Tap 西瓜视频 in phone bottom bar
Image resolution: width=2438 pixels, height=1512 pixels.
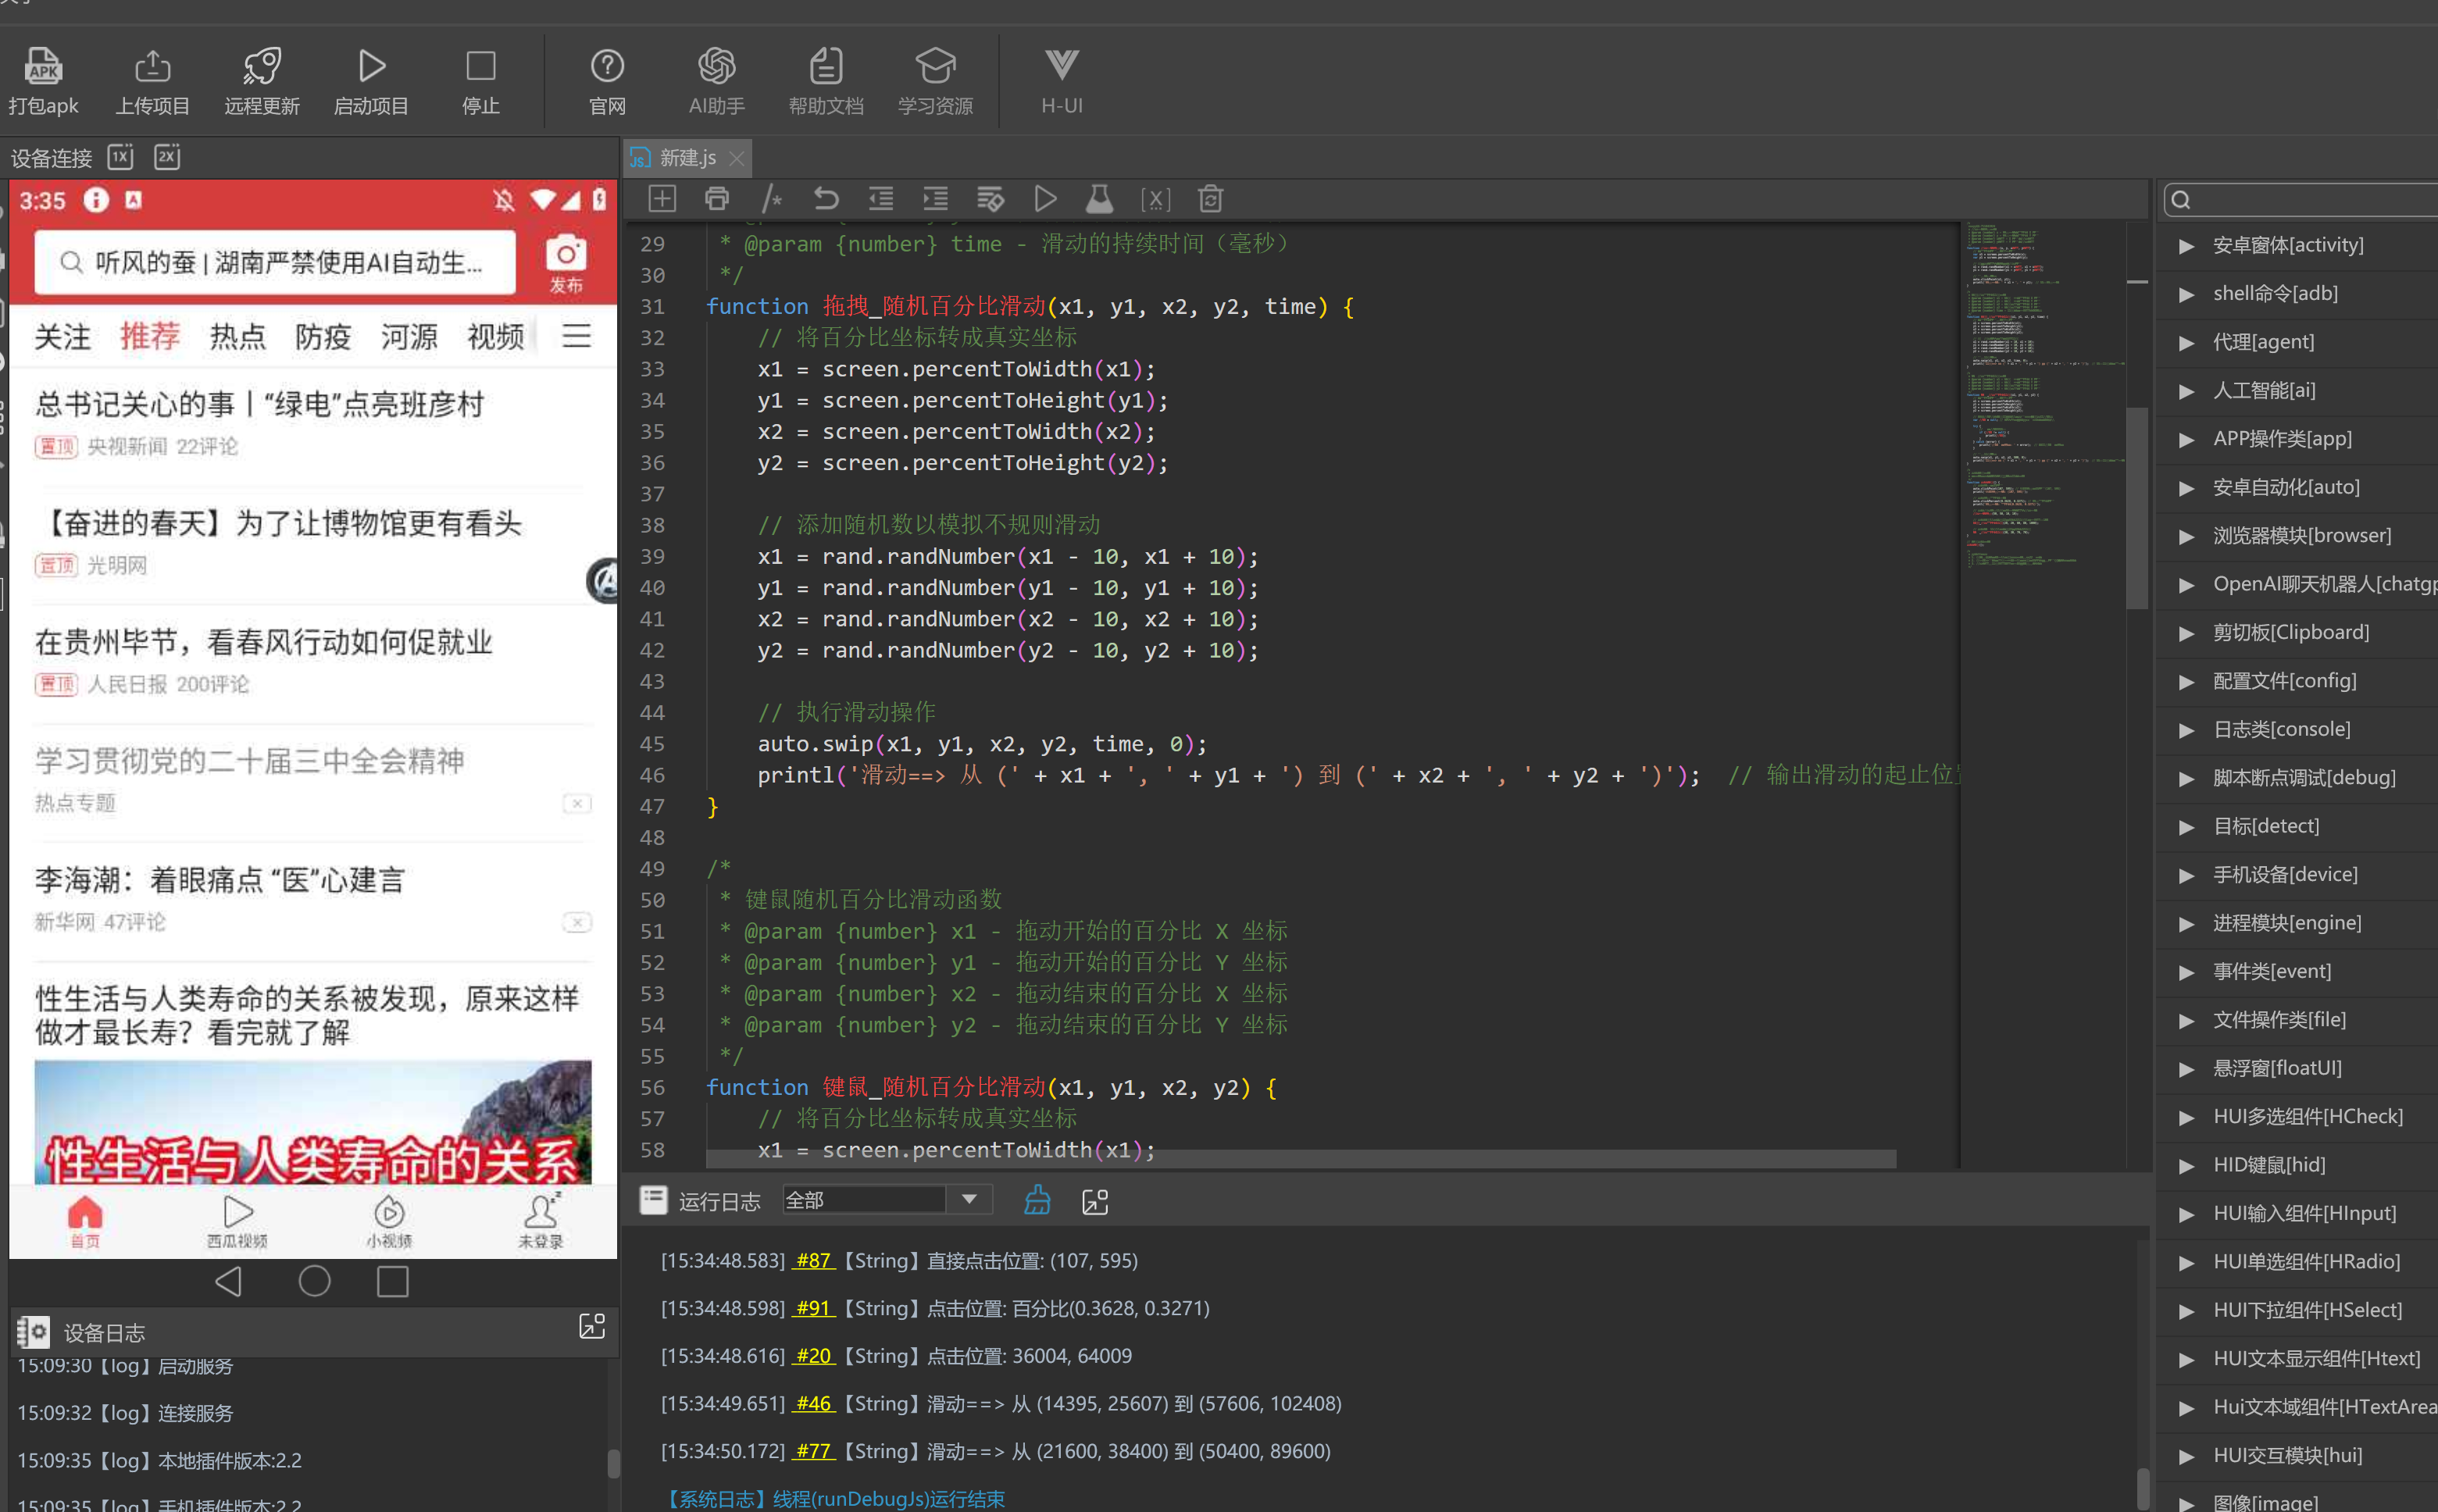click(x=237, y=1221)
